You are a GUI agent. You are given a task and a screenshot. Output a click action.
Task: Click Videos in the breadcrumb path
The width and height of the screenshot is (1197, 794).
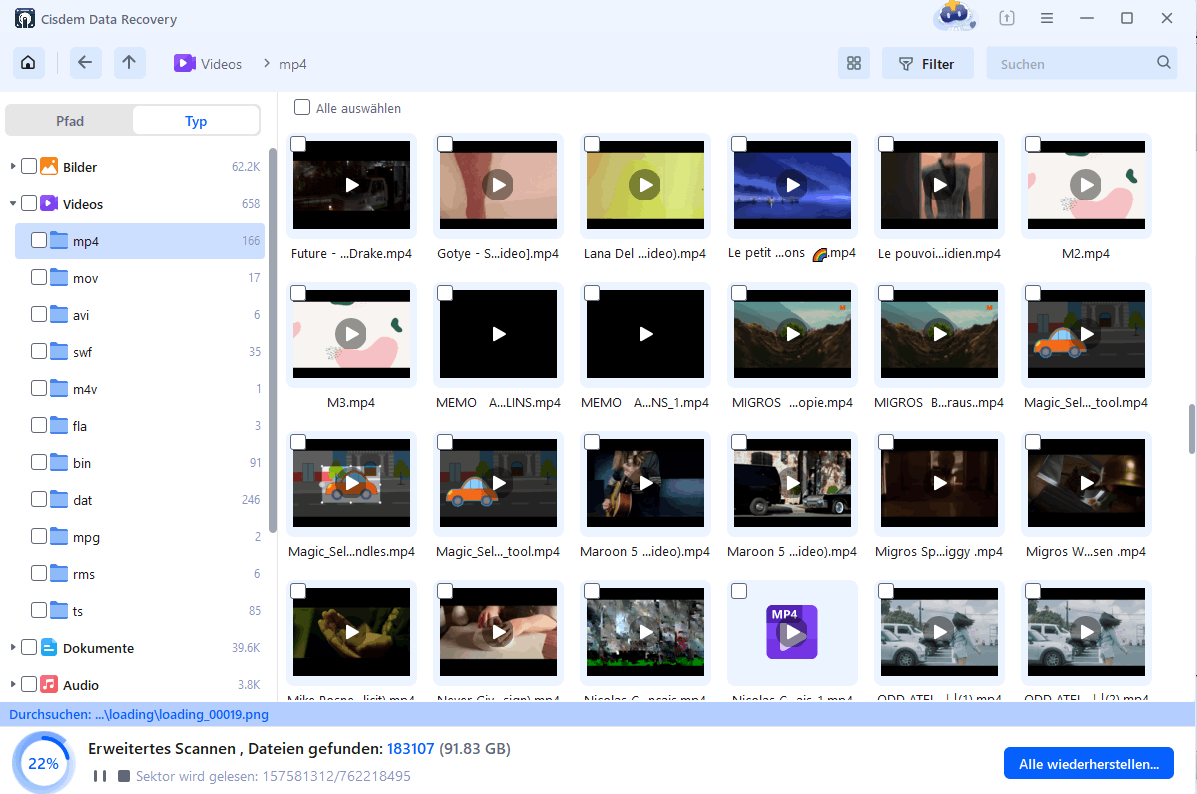pyautogui.click(x=222, y=62)
